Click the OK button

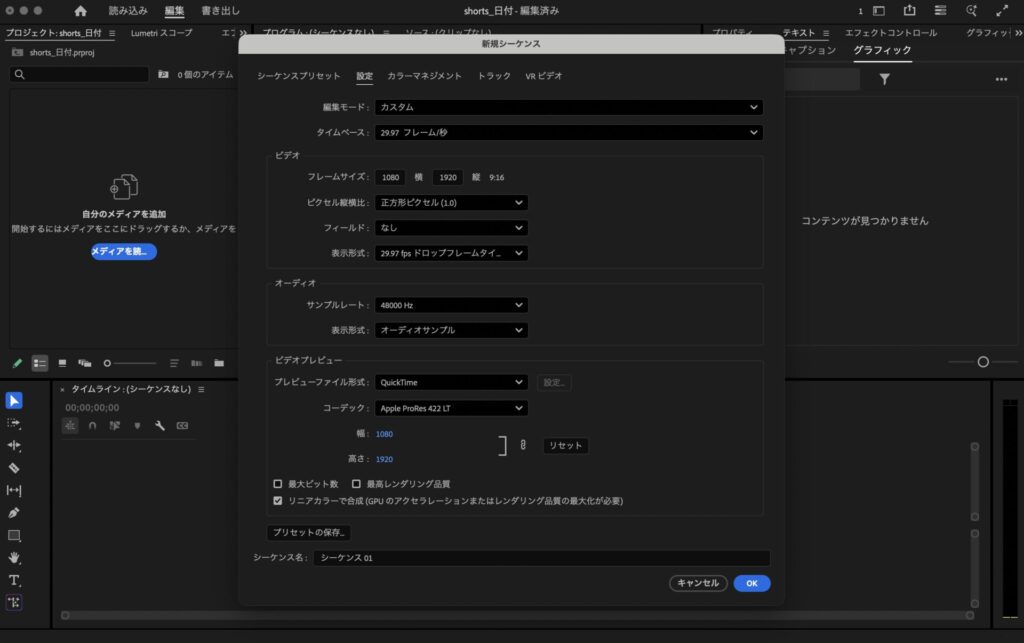(751, 583)
